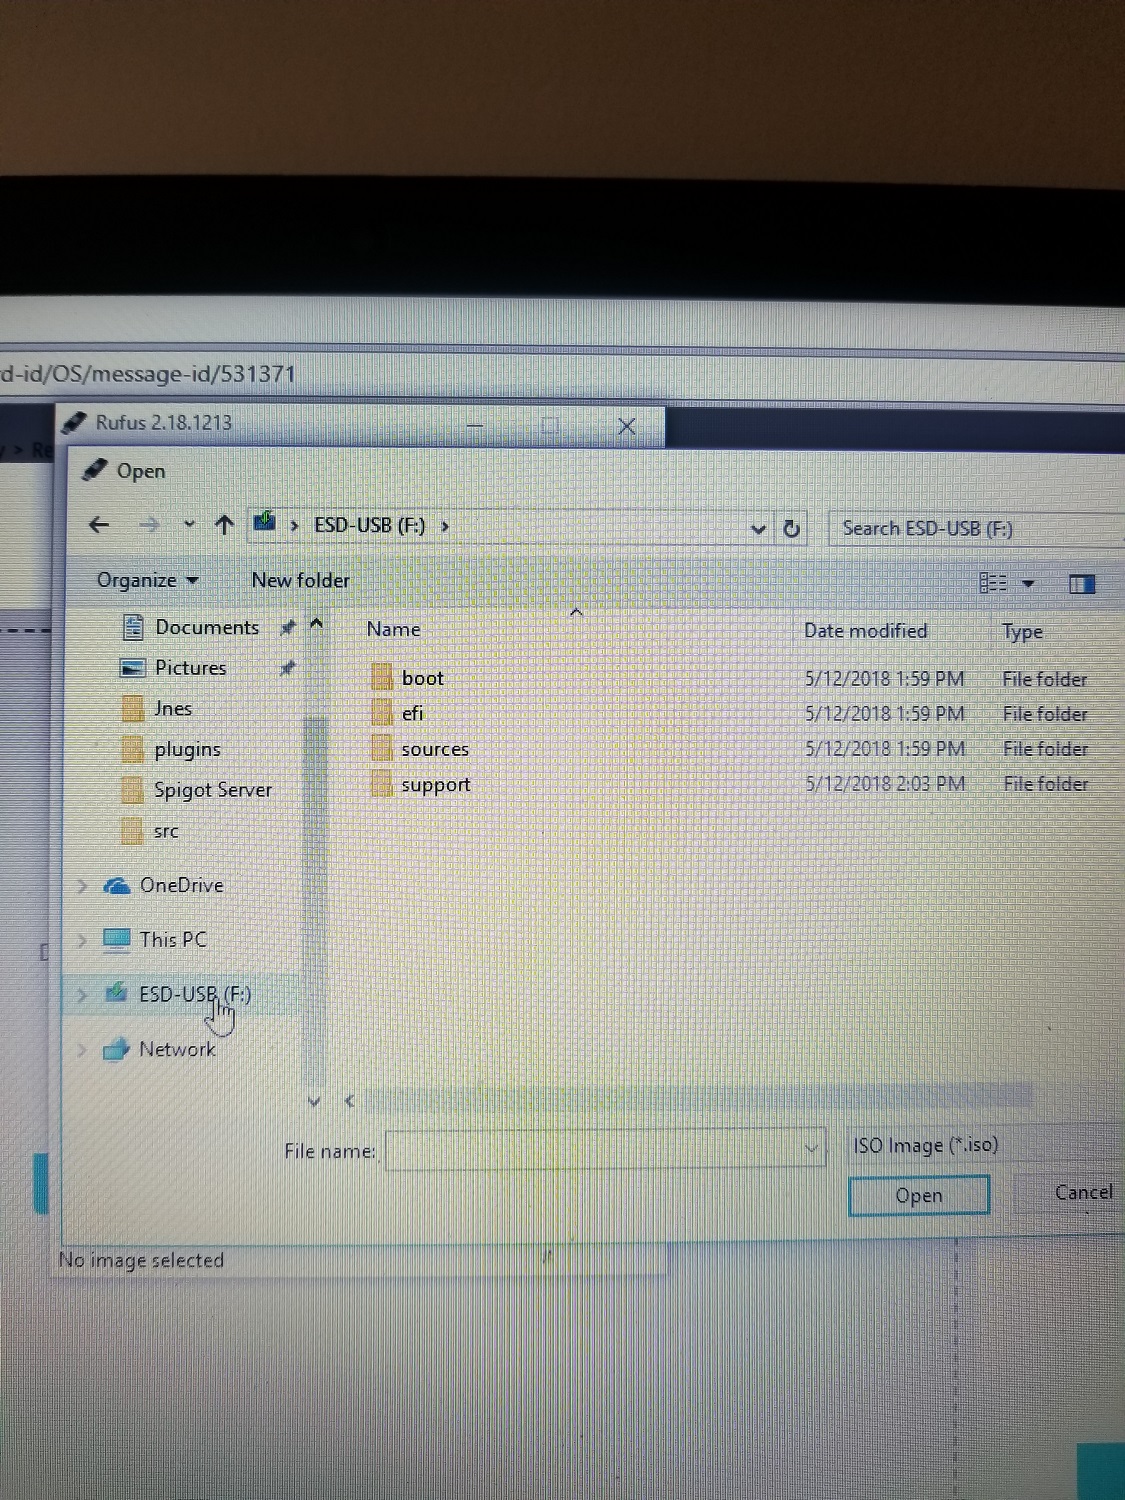1125x1500 pixels.
Task: Expand the This PC tree item
Action: tap(82, 940)
